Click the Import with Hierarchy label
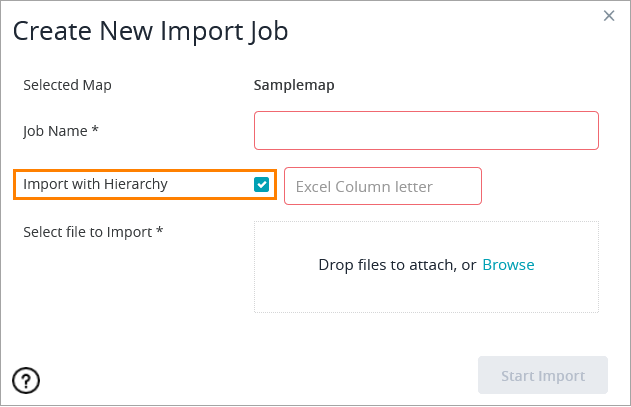This screenshot has height=407, width=631. pyautogui.click(x=95, y=184)
